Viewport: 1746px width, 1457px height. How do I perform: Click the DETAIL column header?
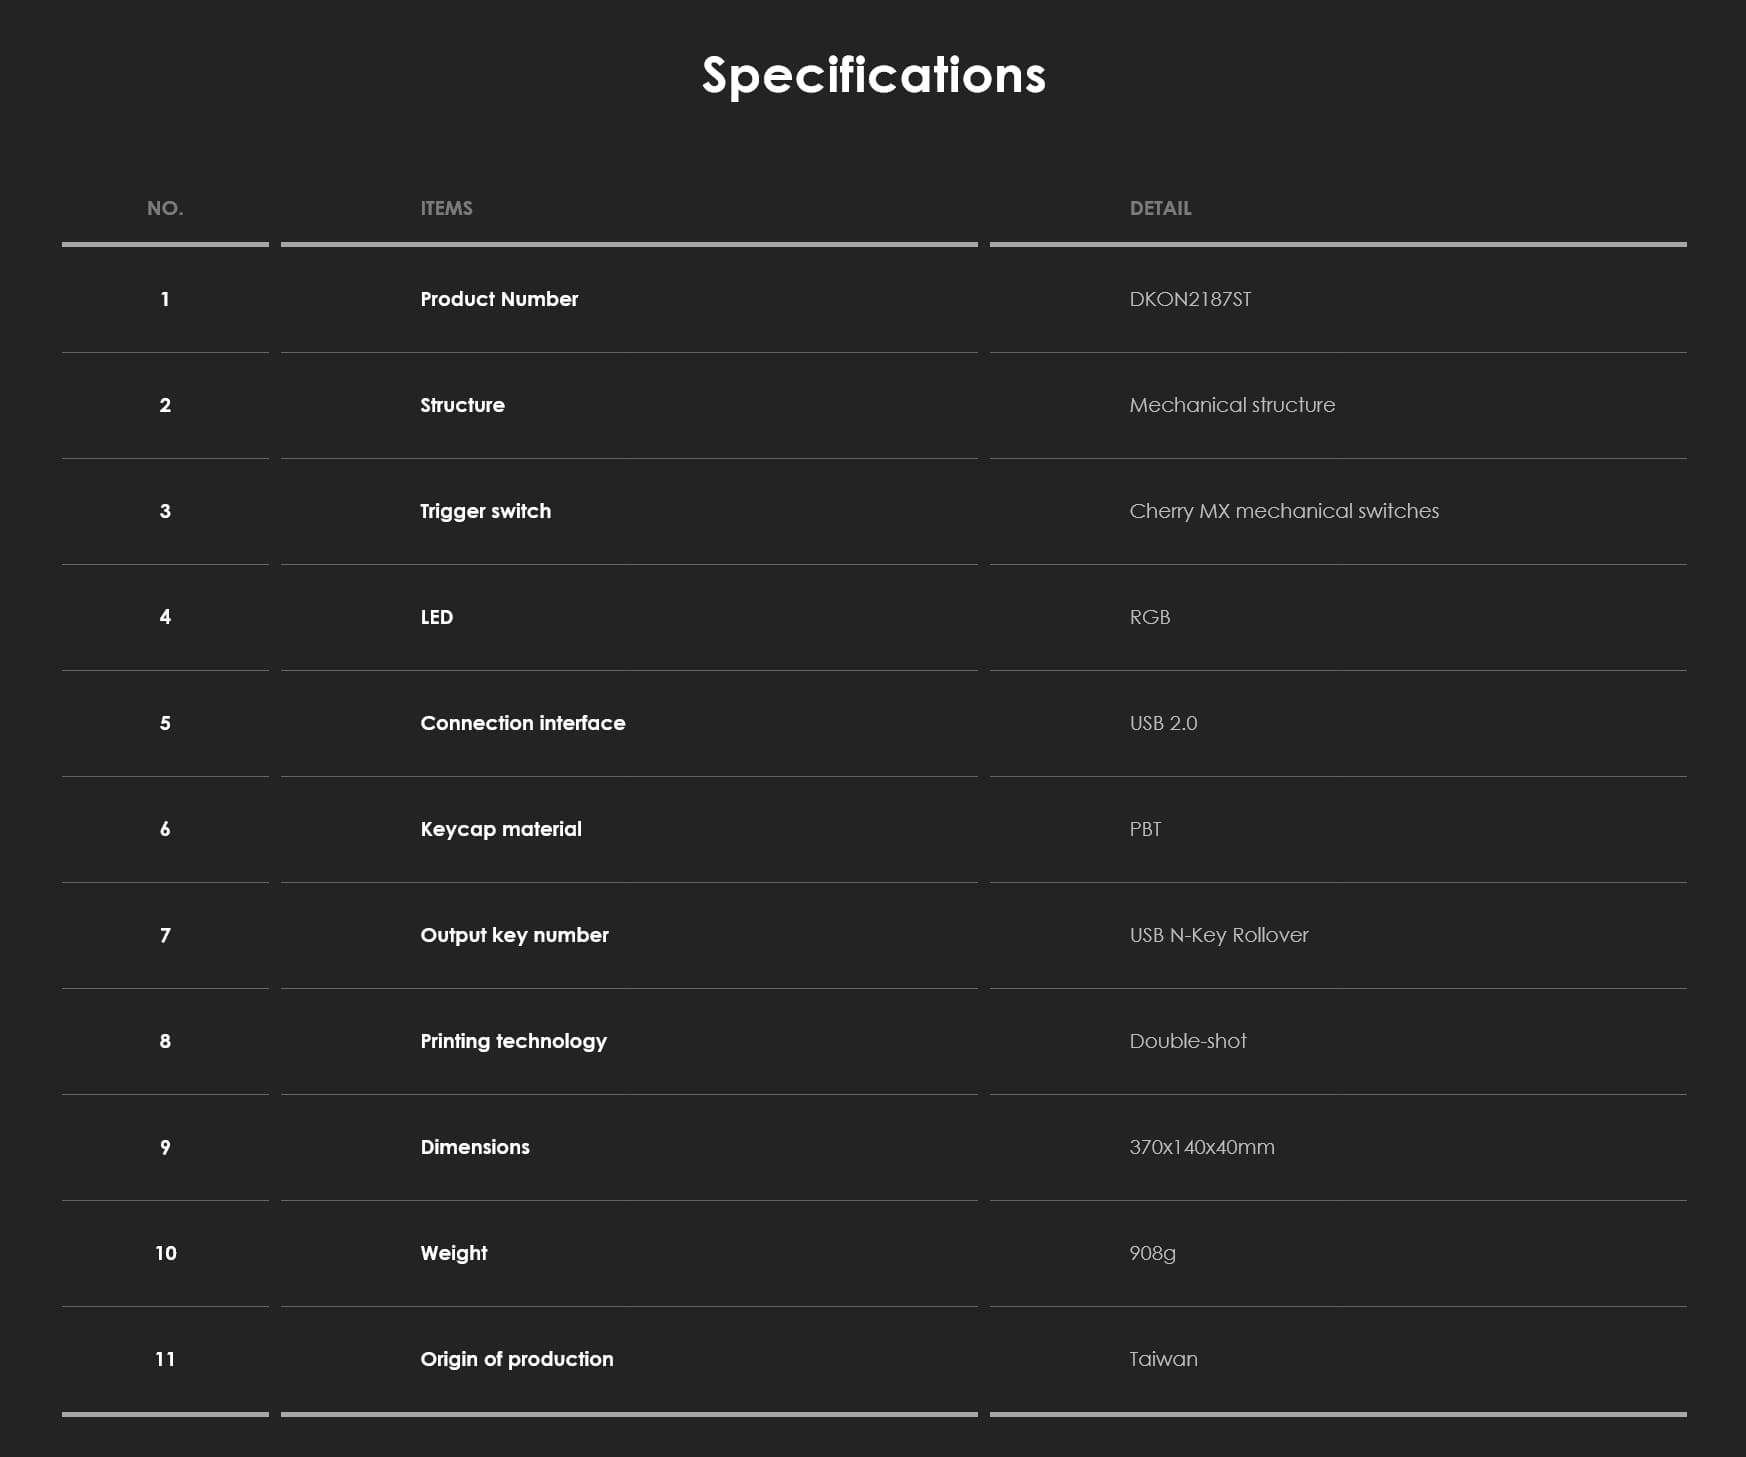1160,208
